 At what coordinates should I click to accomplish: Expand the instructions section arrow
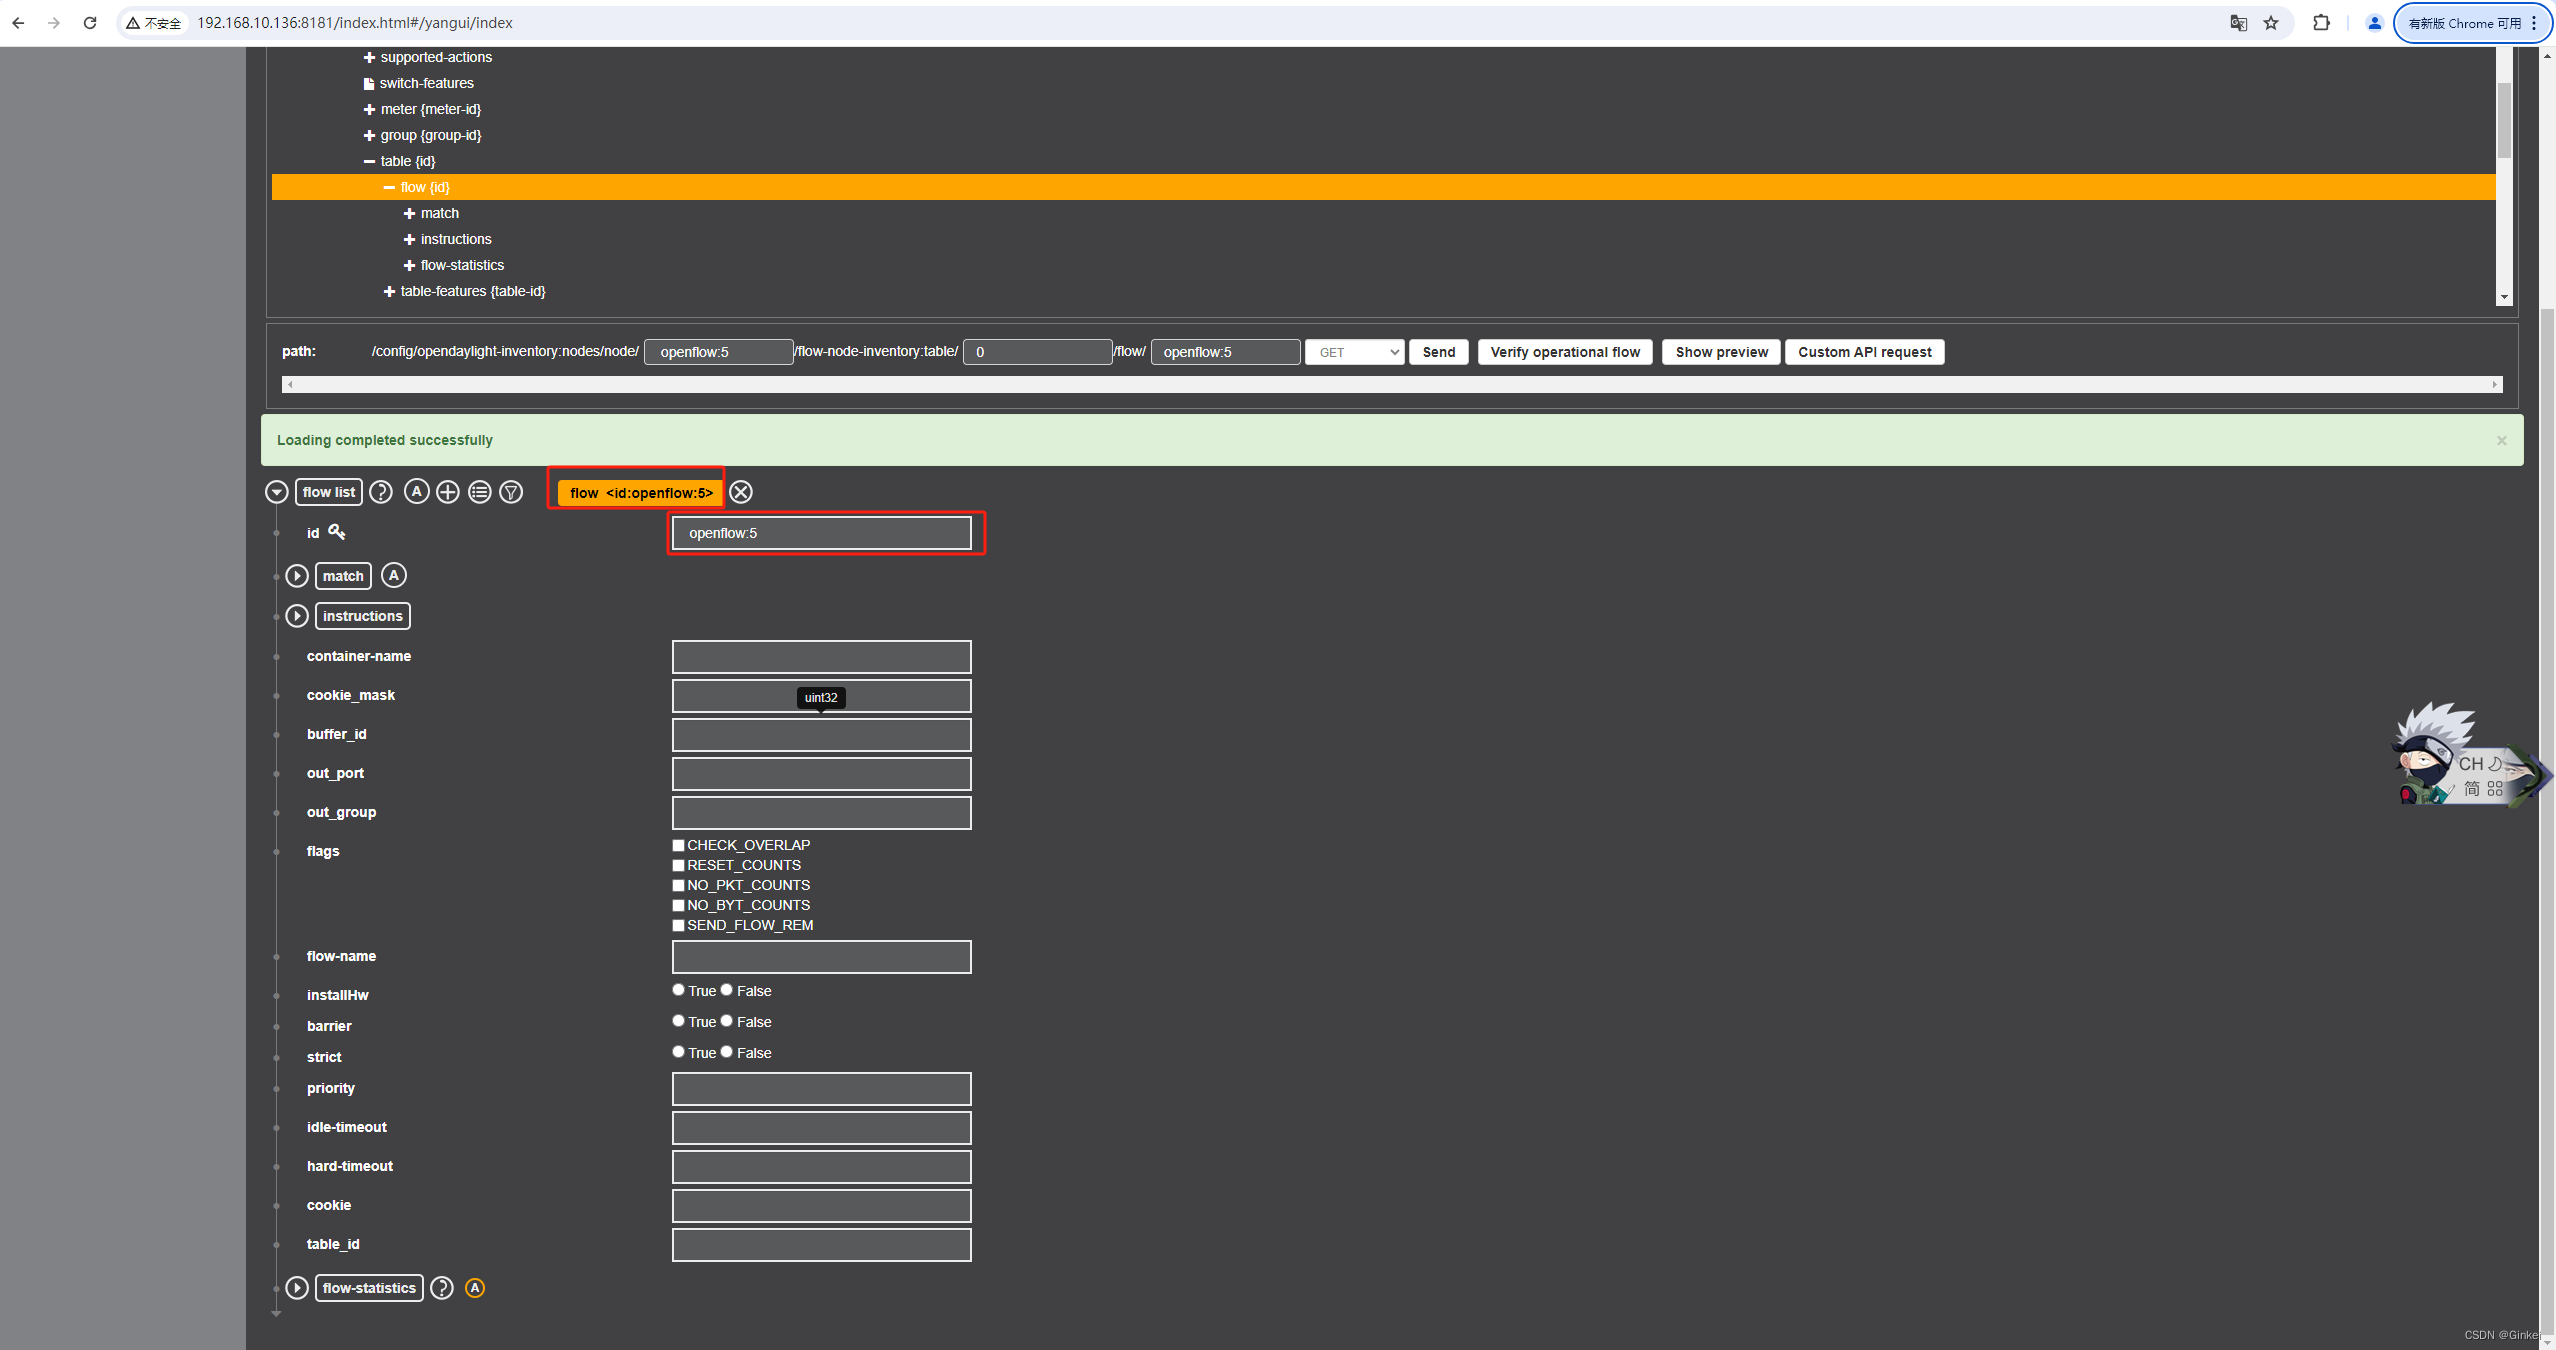(297, 616)
